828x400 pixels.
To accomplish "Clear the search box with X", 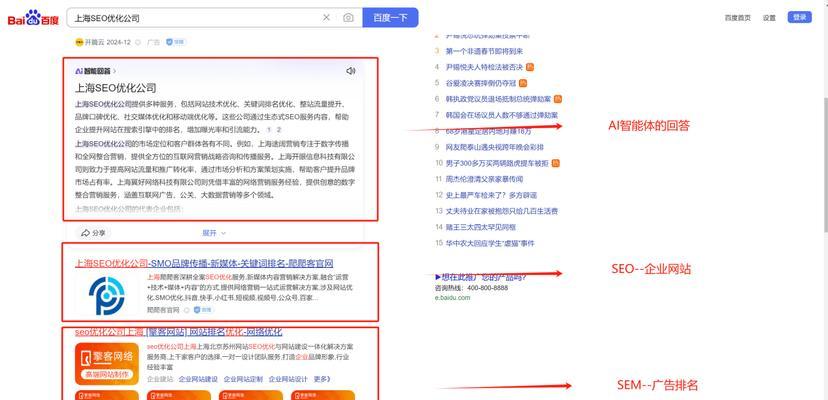I will 326,17.
